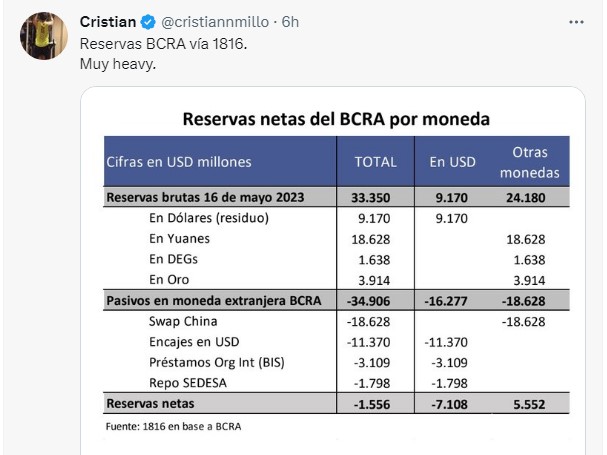Select the 'Reservas brutas 16 de mayo 2023' row
Image resolution: width=607 pixels, height=455 pixels.
click(336, 197)
